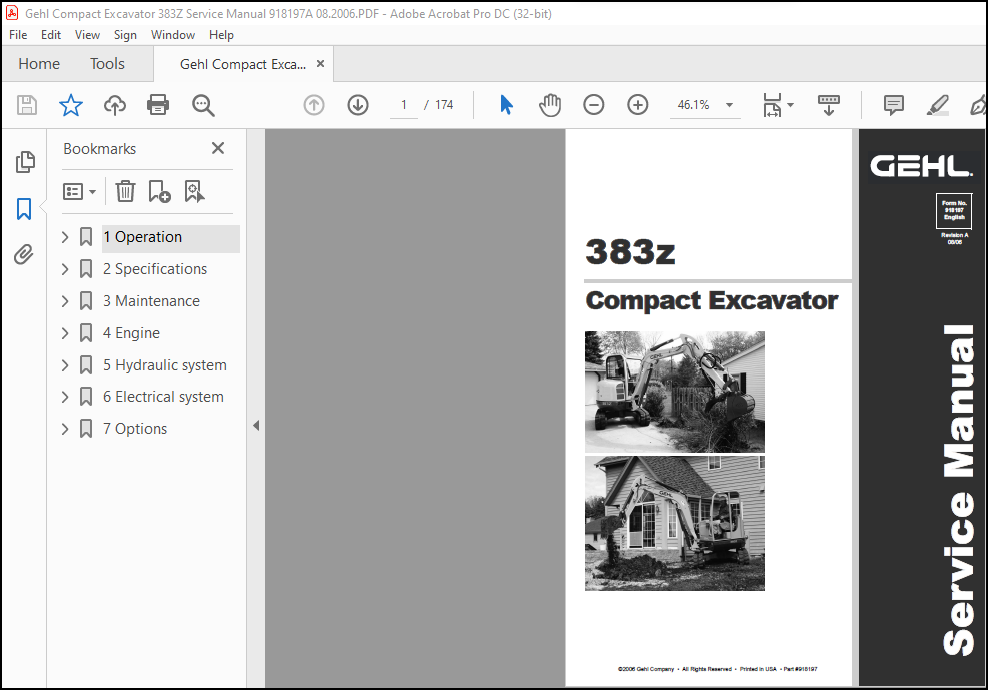
Task: Select the 6 Electrical system bookmark
Action: point(163,397)
